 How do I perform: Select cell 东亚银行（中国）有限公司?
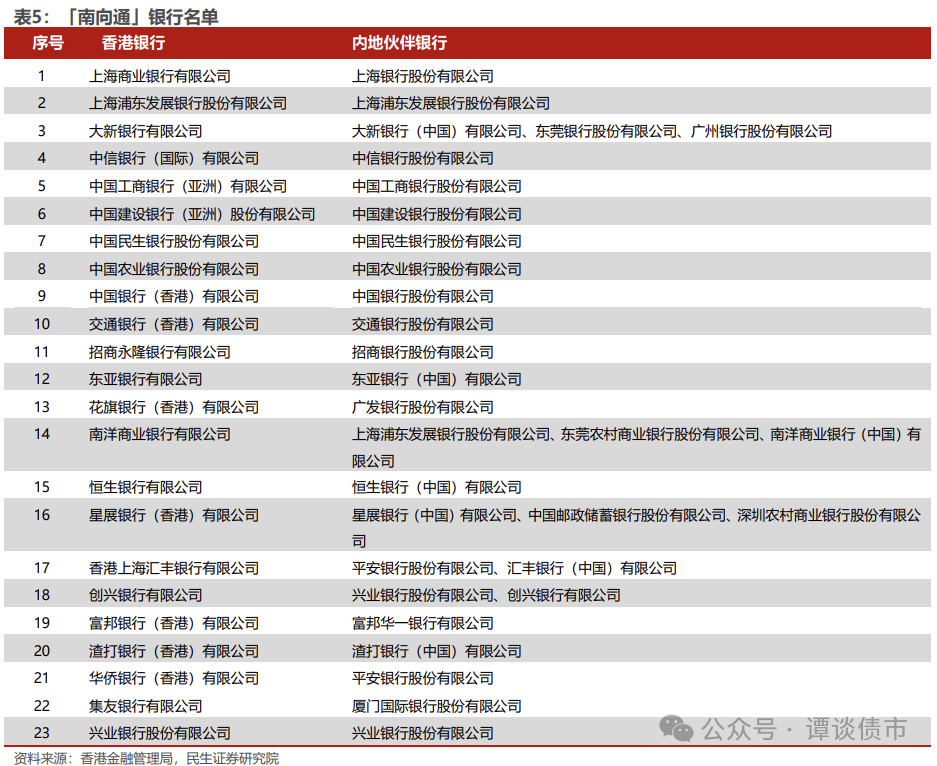tap(437, 379)
